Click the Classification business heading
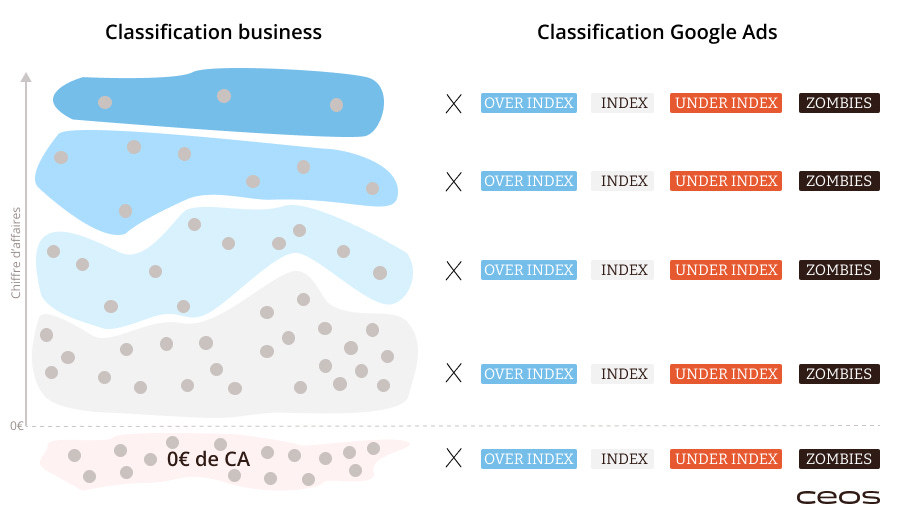The width and height of the screenshot is (900, 514). click(214, 32)
